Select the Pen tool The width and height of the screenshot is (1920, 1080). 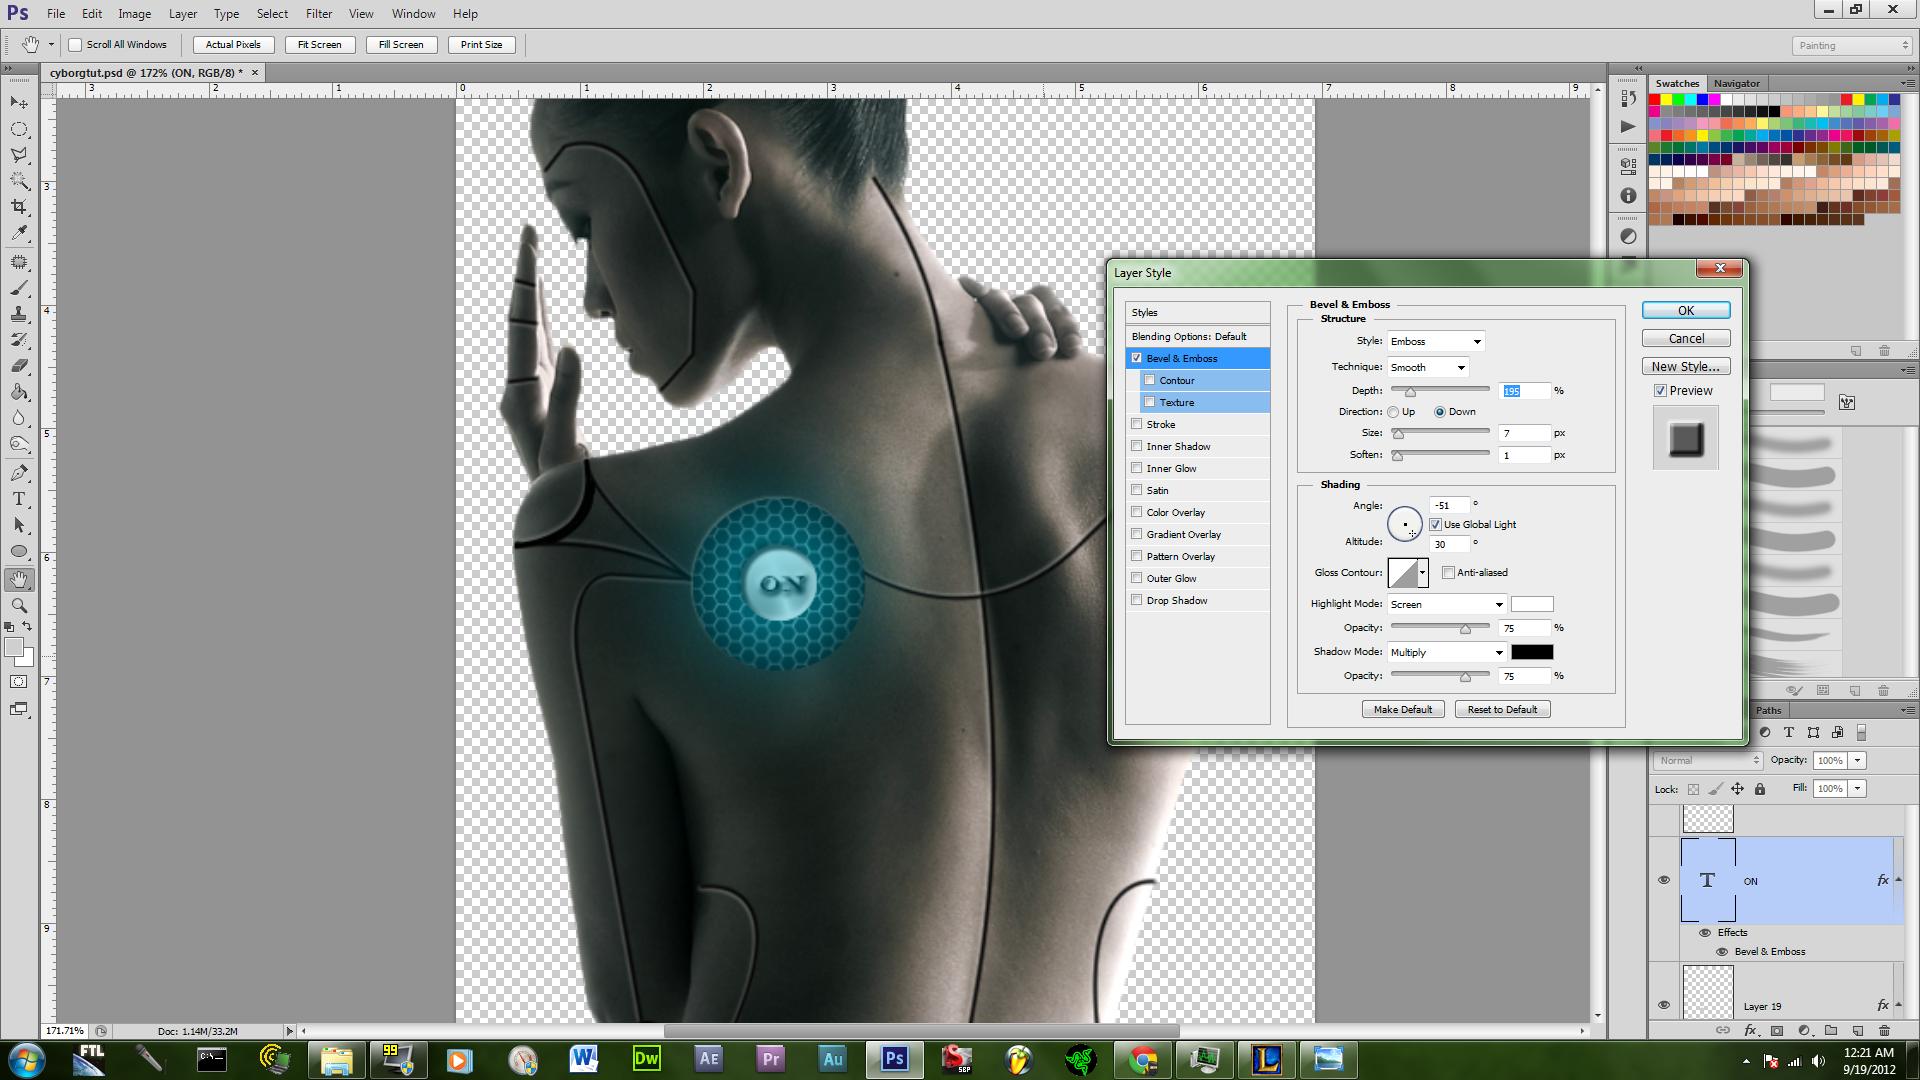point(19,473)
